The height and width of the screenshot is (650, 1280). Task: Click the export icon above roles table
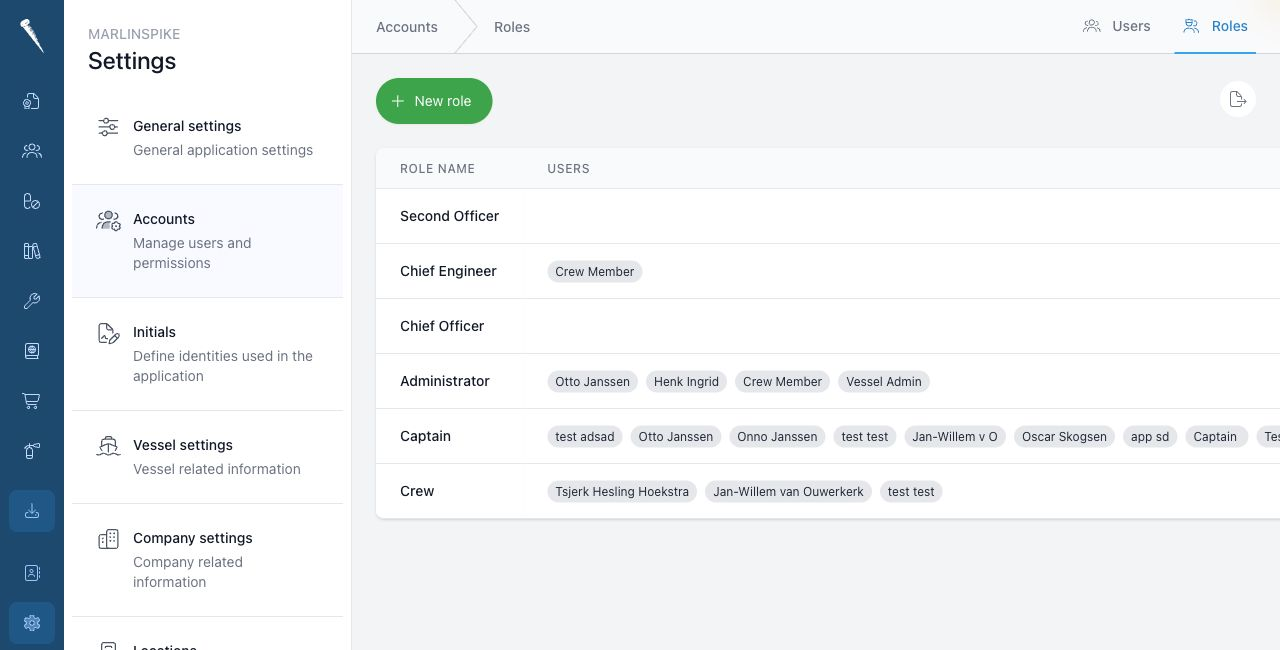point(1238,99)
